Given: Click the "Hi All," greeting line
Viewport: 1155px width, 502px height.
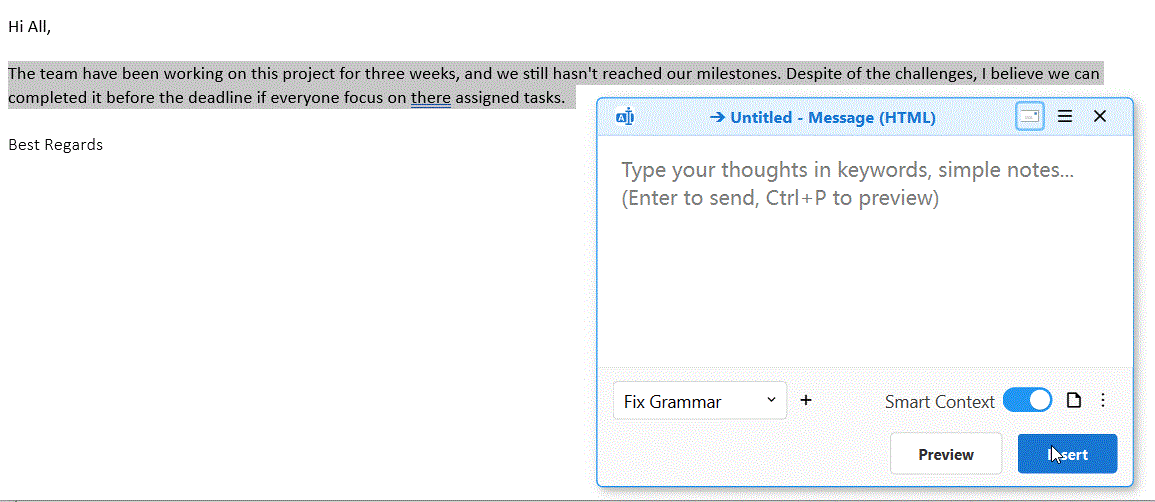Looking at the screenshot, I should tap(29, 27).
